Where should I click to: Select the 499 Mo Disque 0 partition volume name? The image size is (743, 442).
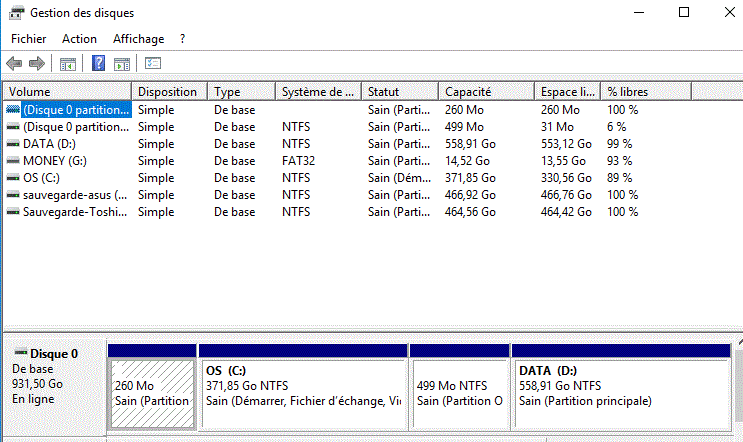[76, 127]
